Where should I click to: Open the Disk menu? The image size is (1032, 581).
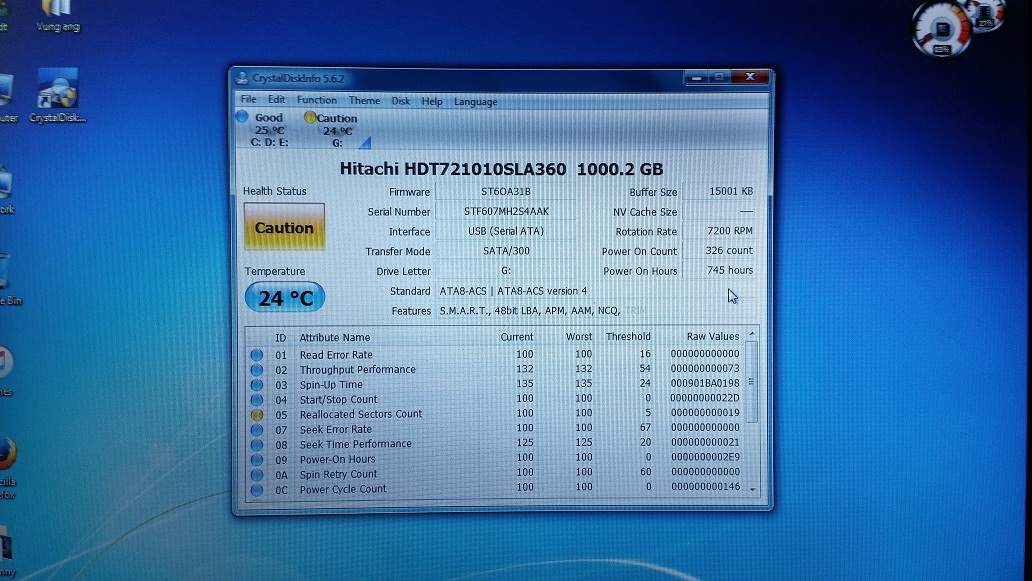click(400, 101)
